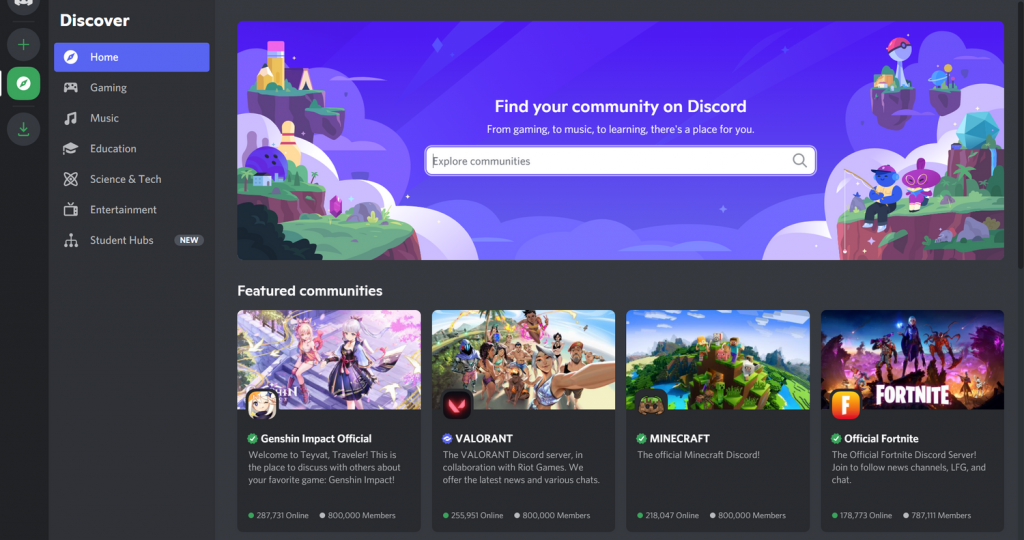Click the Minecraft server avatar icon

[x=651, y=404]
